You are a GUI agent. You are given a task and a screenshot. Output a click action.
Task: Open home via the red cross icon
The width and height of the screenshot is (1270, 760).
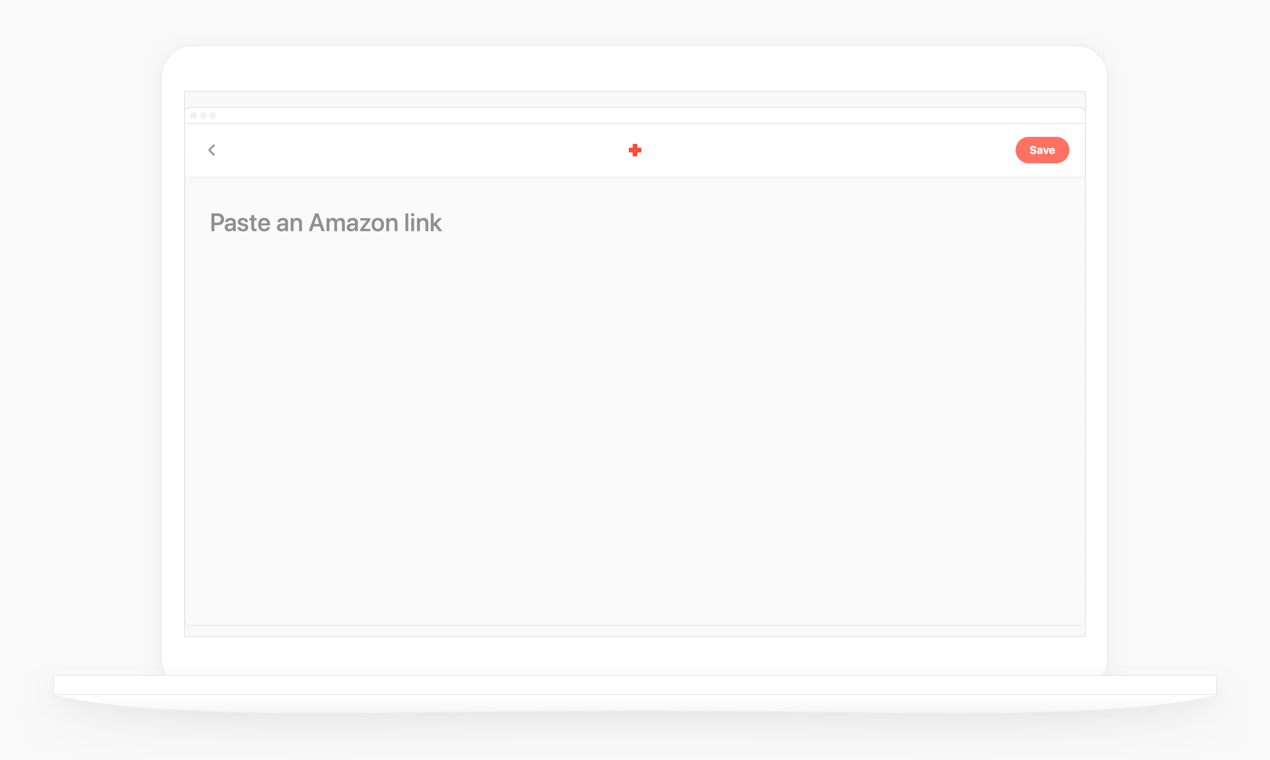coord(635,150)
